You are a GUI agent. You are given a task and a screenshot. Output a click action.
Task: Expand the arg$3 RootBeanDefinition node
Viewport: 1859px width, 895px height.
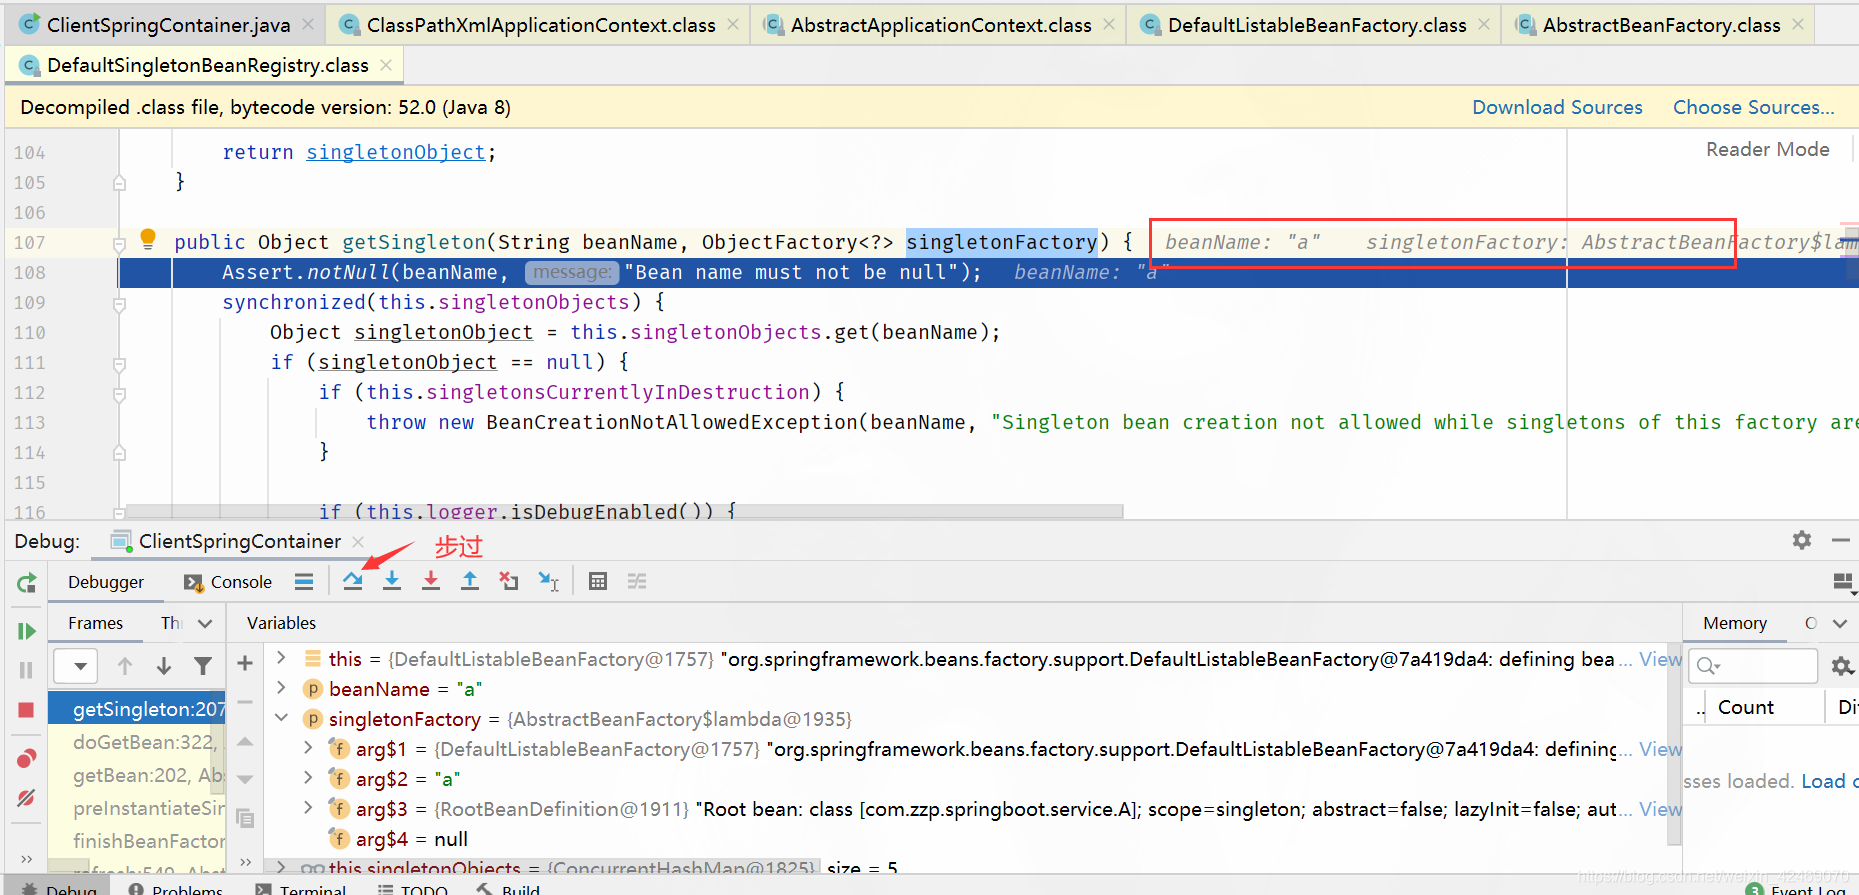pos(308,808)
